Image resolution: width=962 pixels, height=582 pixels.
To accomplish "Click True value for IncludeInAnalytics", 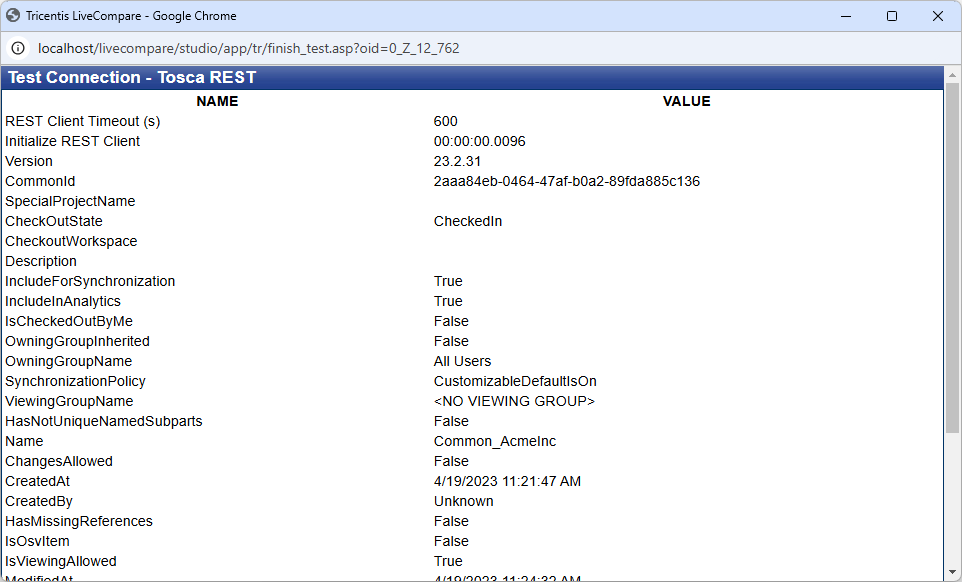I will (448, 301).
